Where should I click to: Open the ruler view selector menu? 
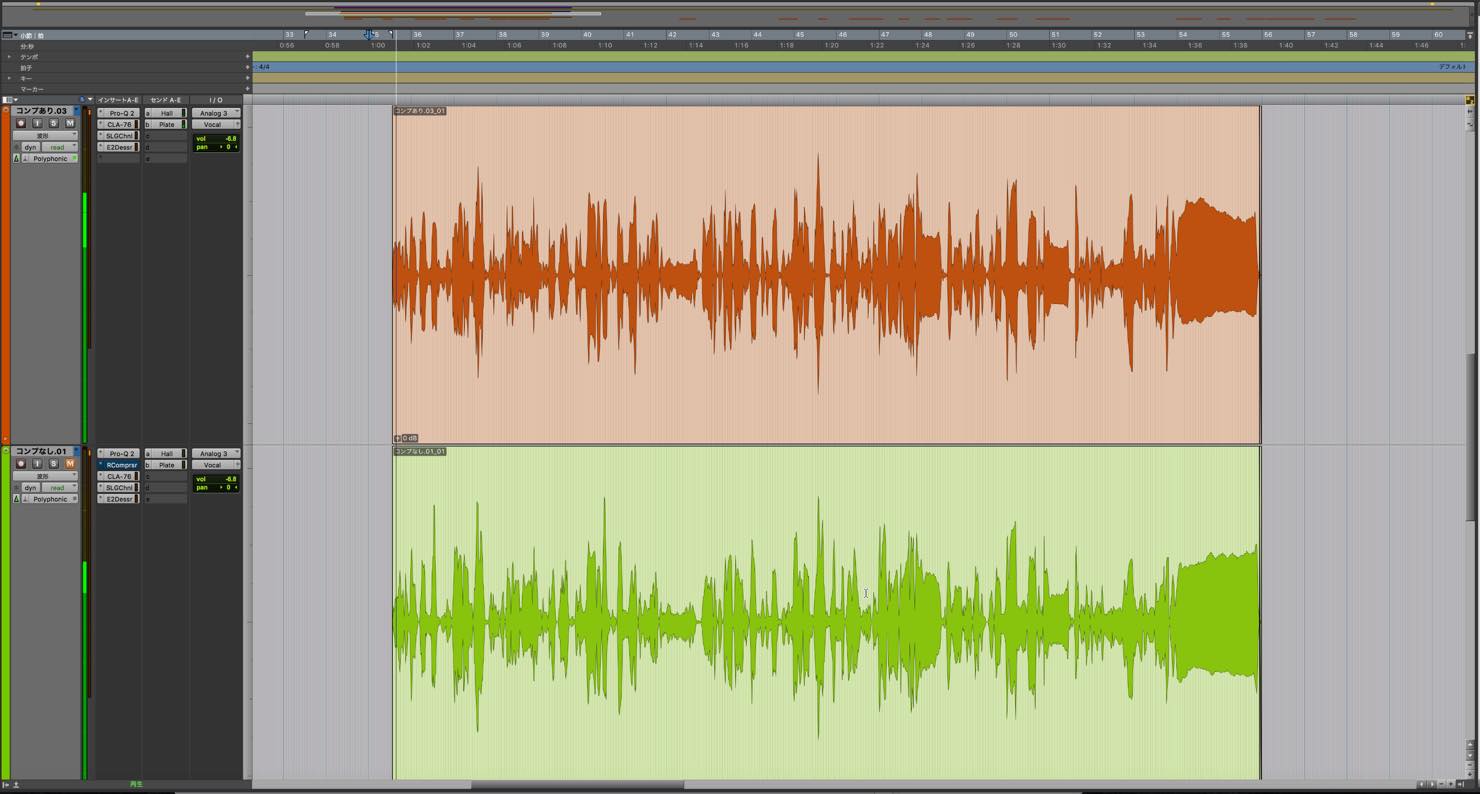(x=8, y=35)
